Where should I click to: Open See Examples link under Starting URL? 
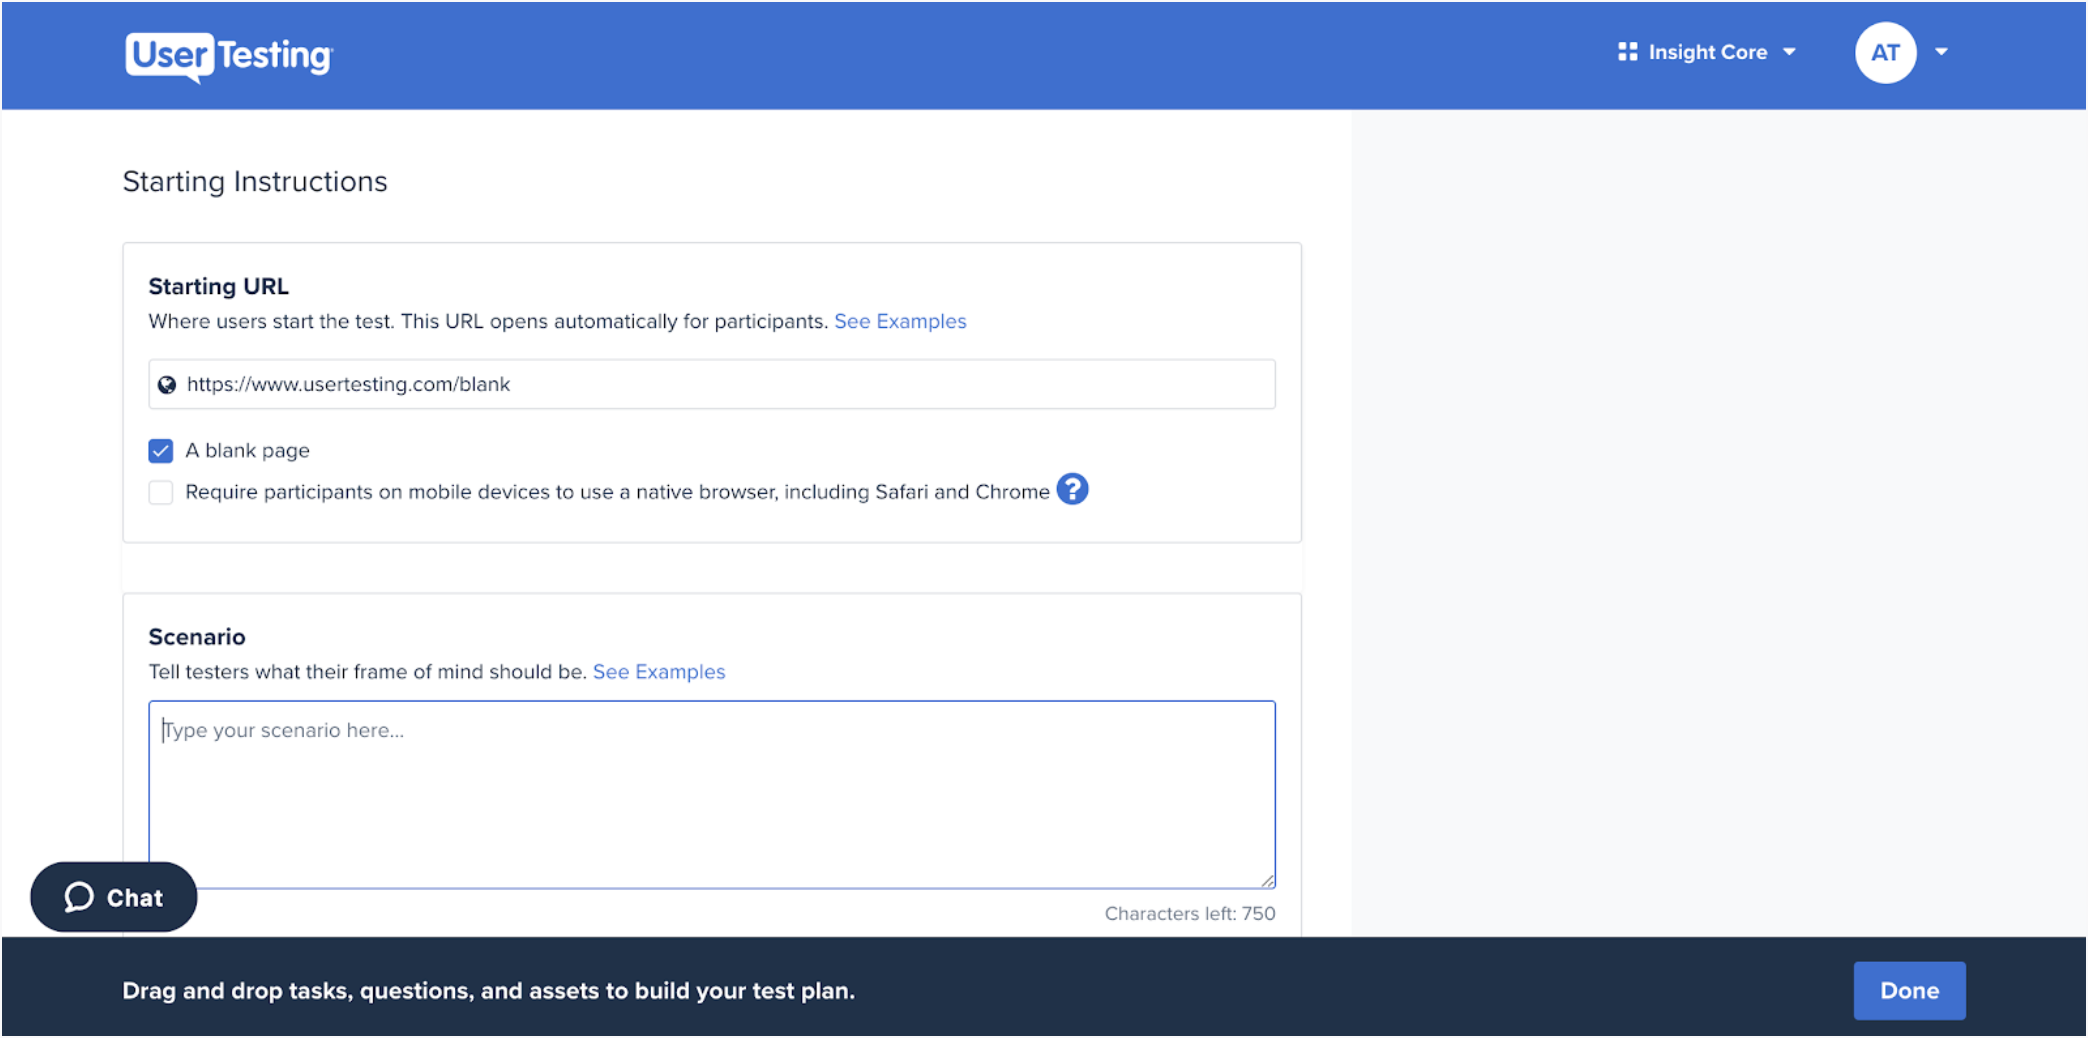point(900,321)
